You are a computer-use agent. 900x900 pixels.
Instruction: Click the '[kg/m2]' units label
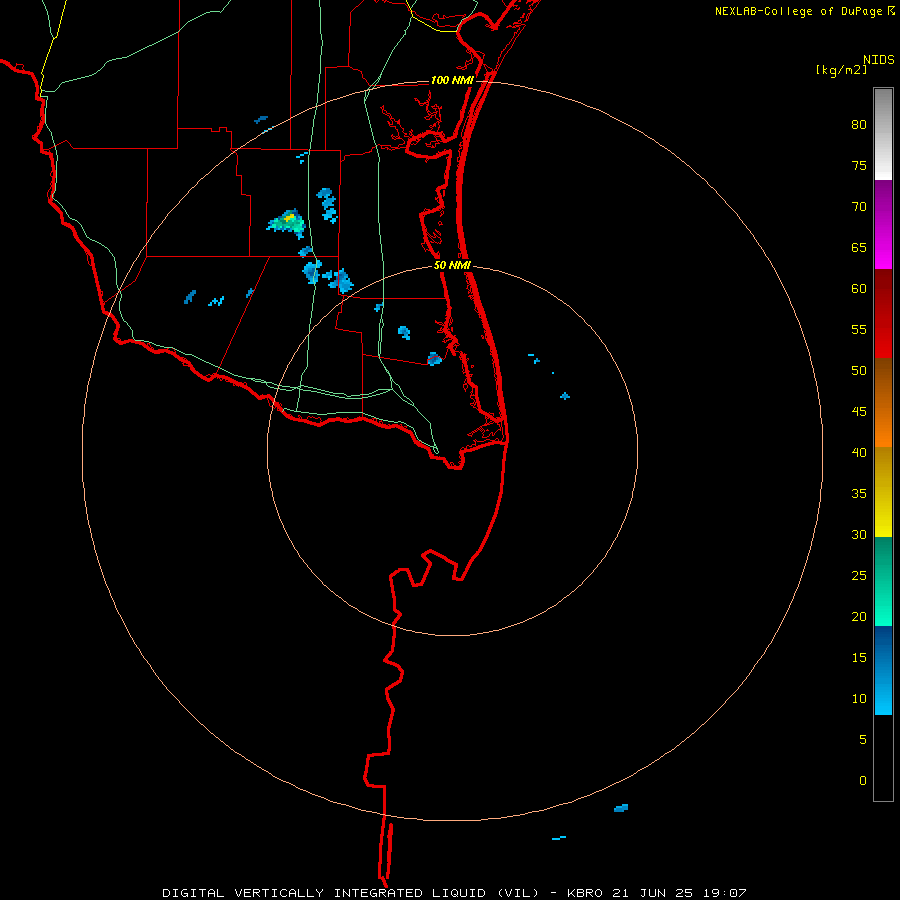[841, 70]
